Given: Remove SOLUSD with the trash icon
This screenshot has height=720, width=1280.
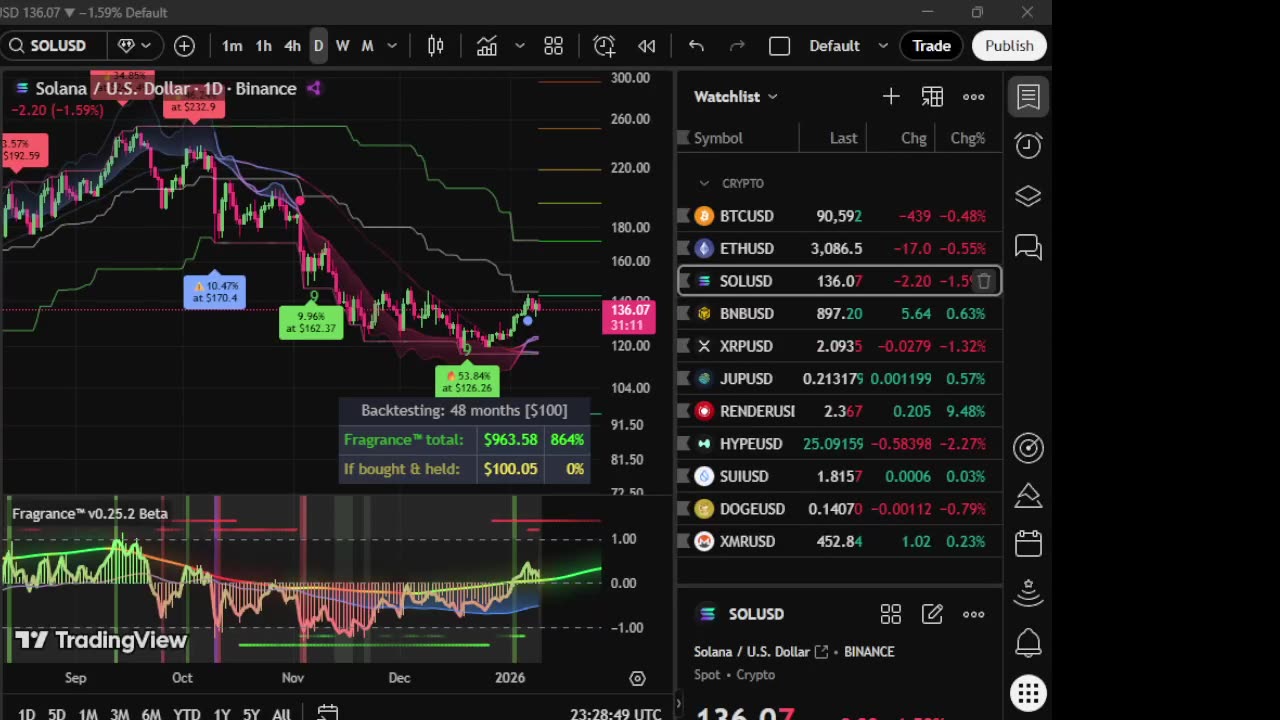Looking at the screenshot, I should 984,282.
